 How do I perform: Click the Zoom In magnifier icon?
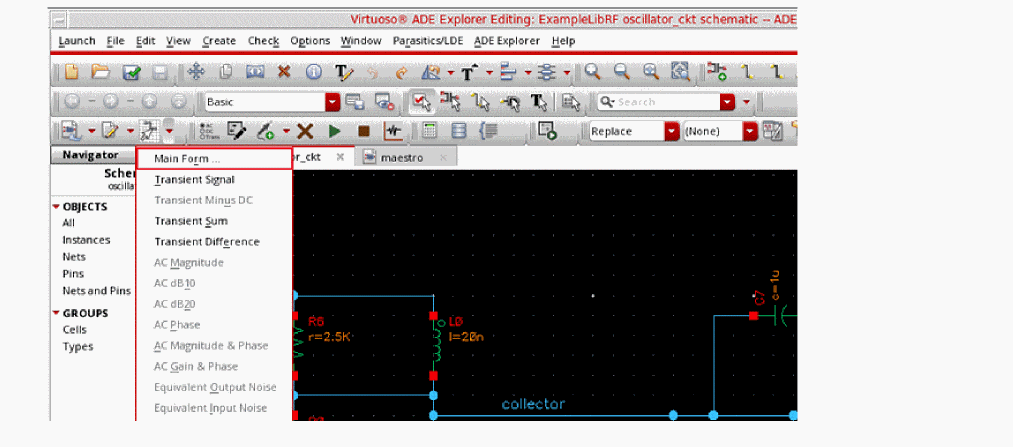592,72
